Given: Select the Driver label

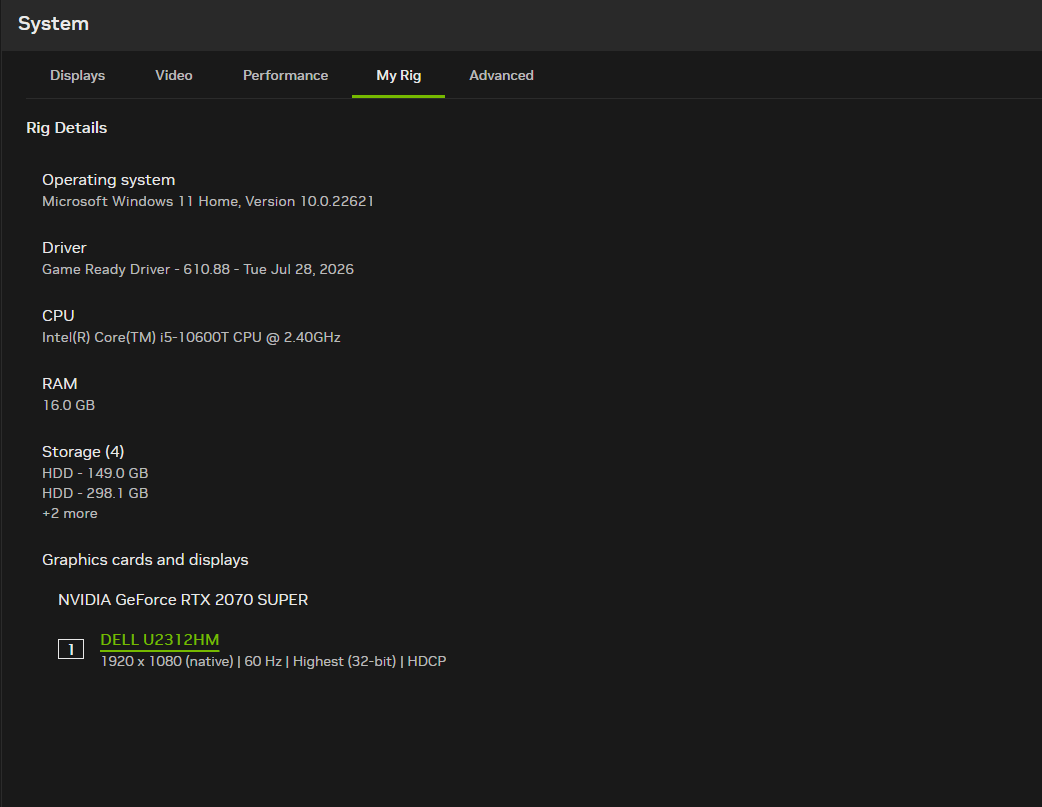Looking at the screenshot, I should (64, 248).
